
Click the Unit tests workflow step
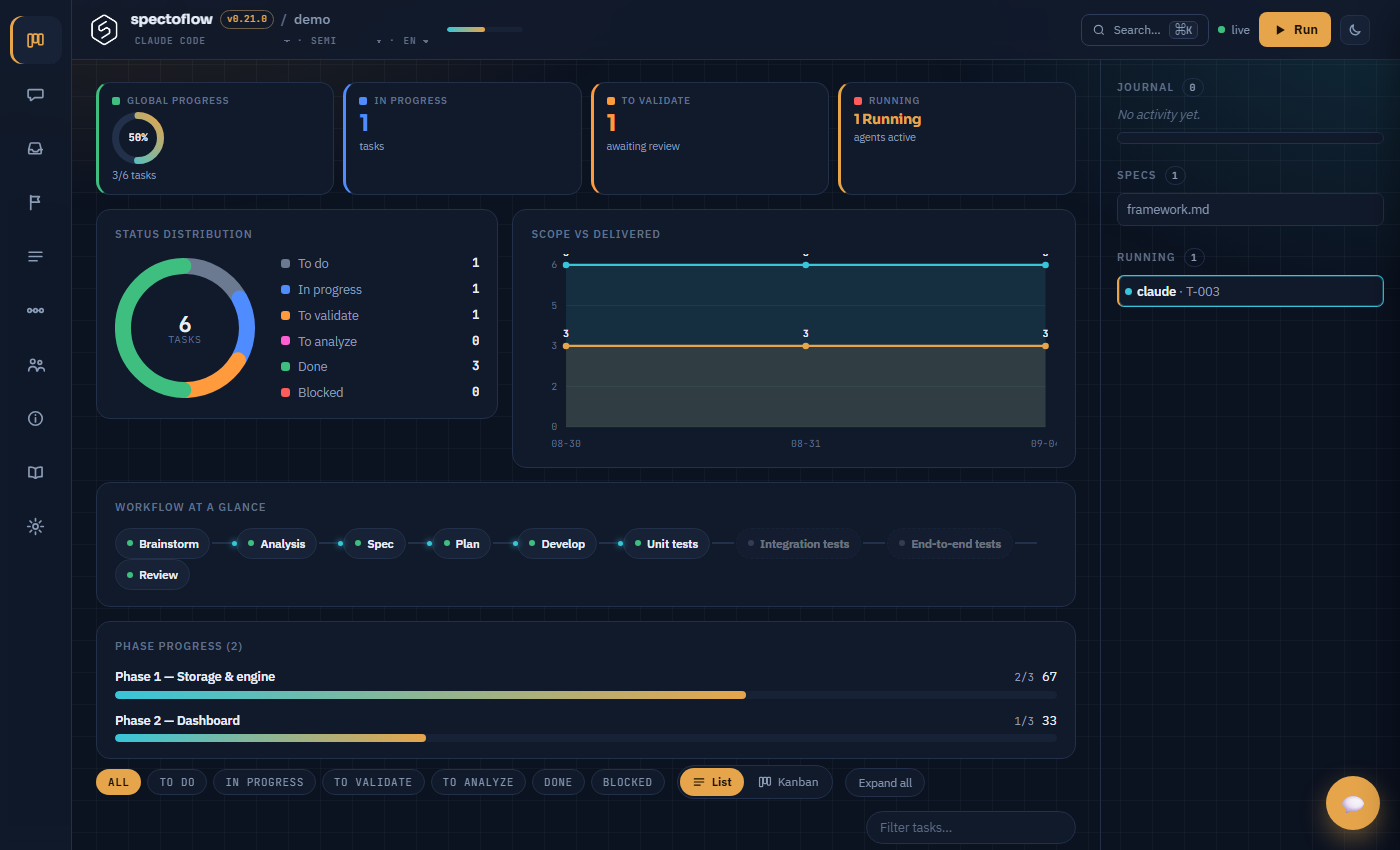[x=666, y=544]
